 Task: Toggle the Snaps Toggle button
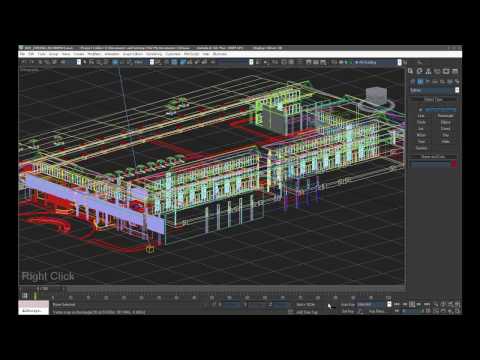coord(182,62)
